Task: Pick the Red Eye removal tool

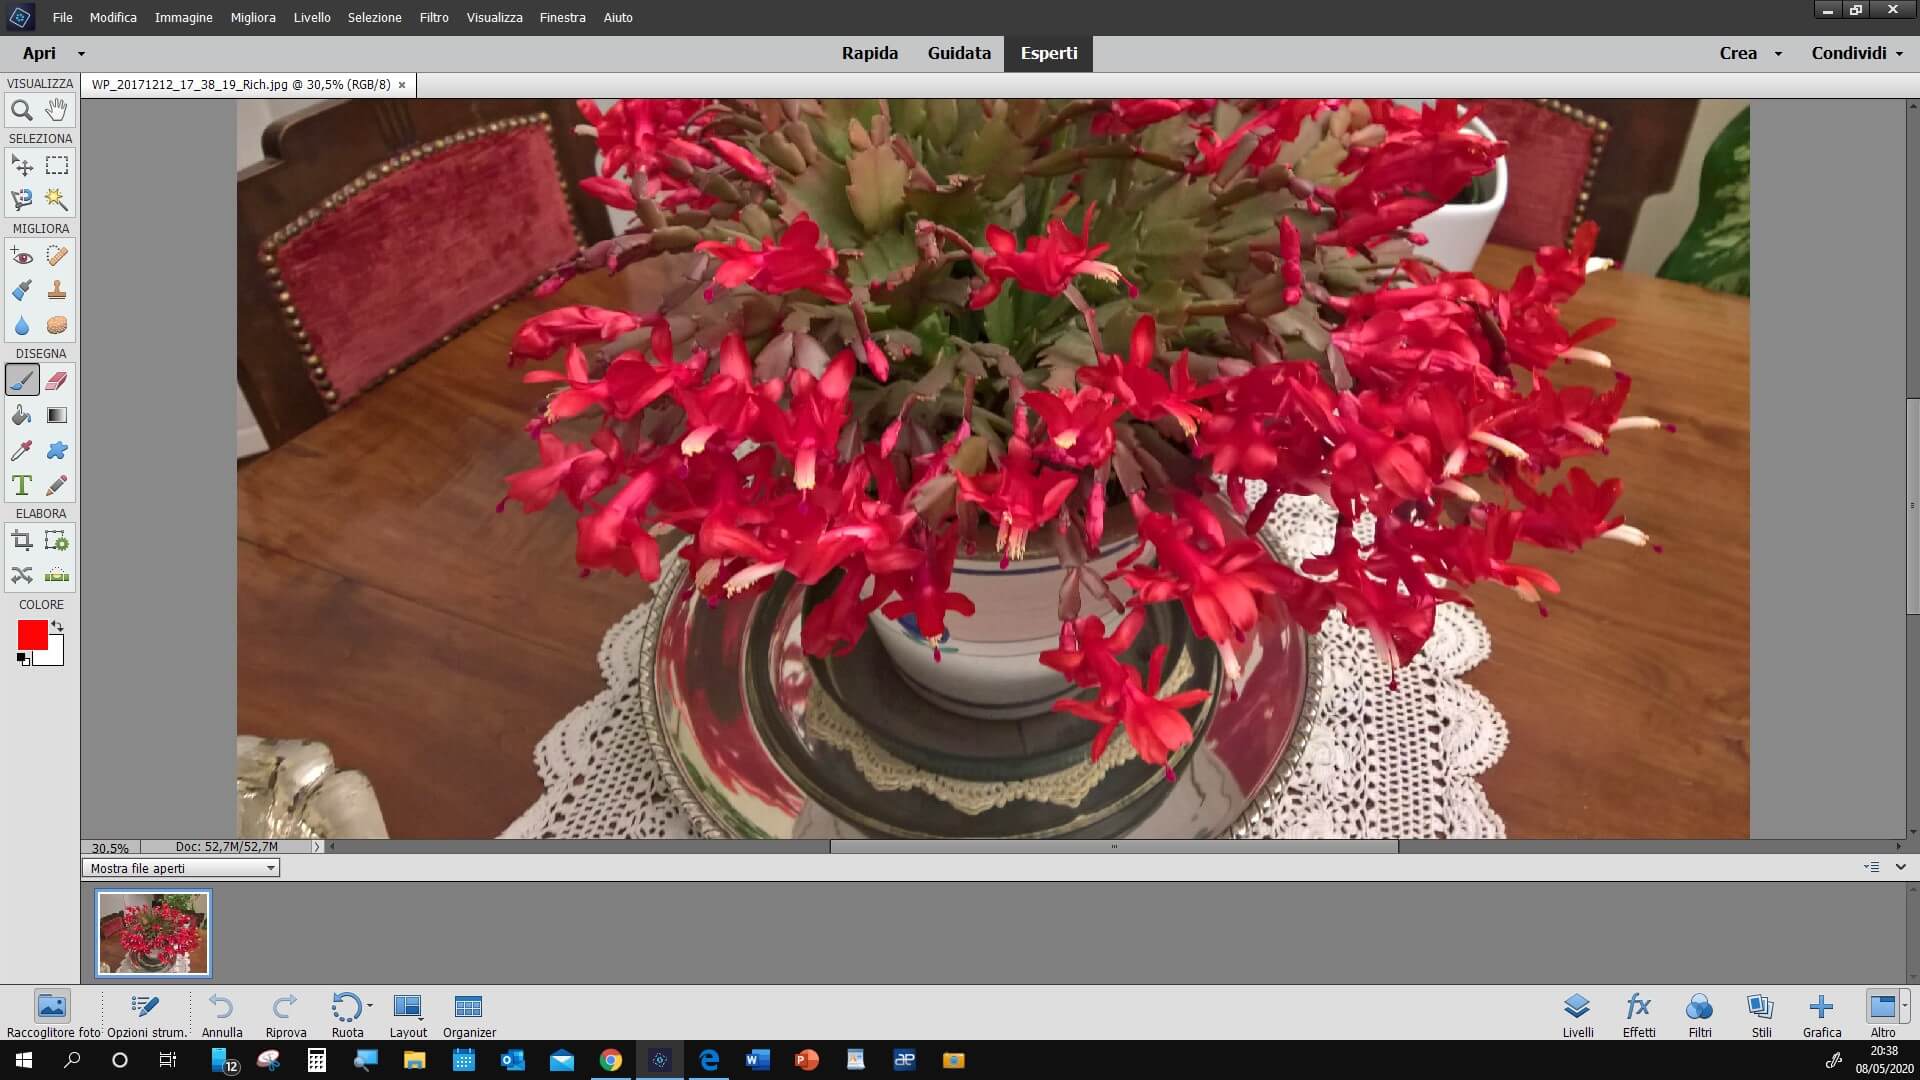Action: tap(21, 257)
